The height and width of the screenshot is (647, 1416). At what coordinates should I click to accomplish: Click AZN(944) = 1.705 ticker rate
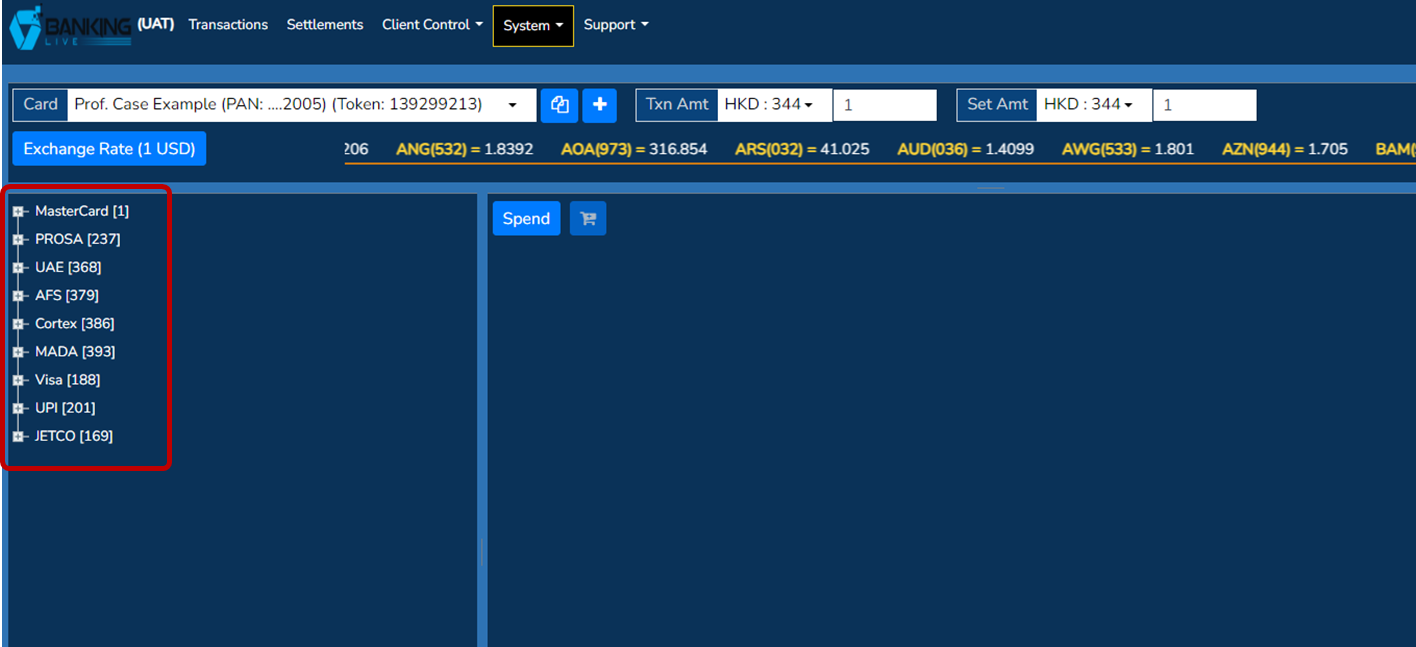(x=1285, y=149)
